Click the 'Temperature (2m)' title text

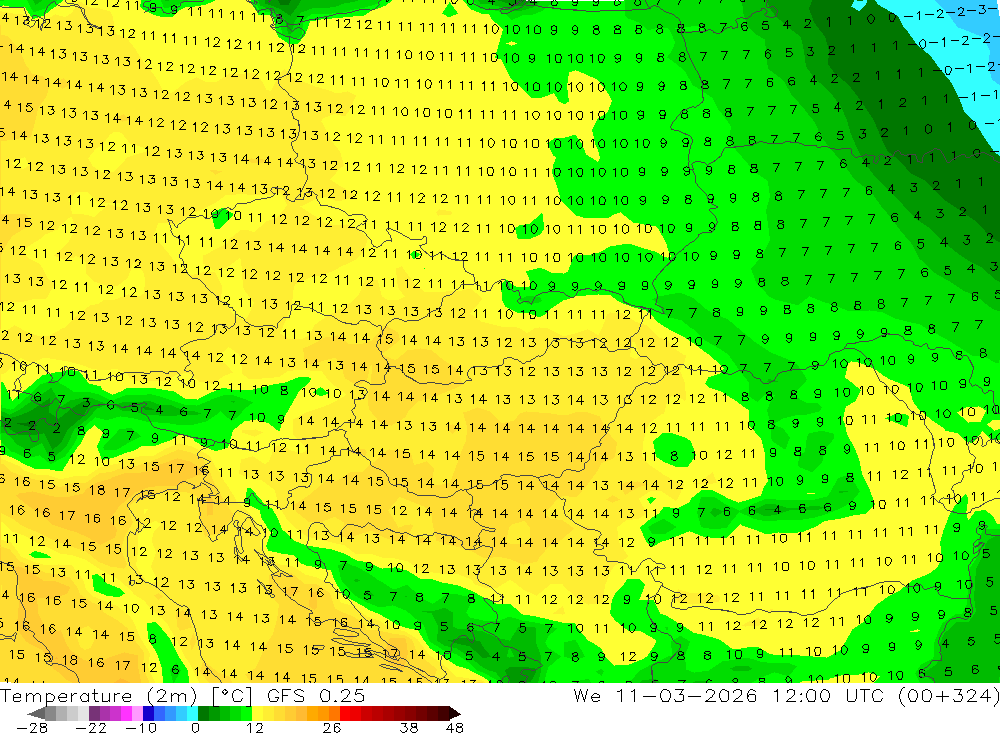coord(99,695)
